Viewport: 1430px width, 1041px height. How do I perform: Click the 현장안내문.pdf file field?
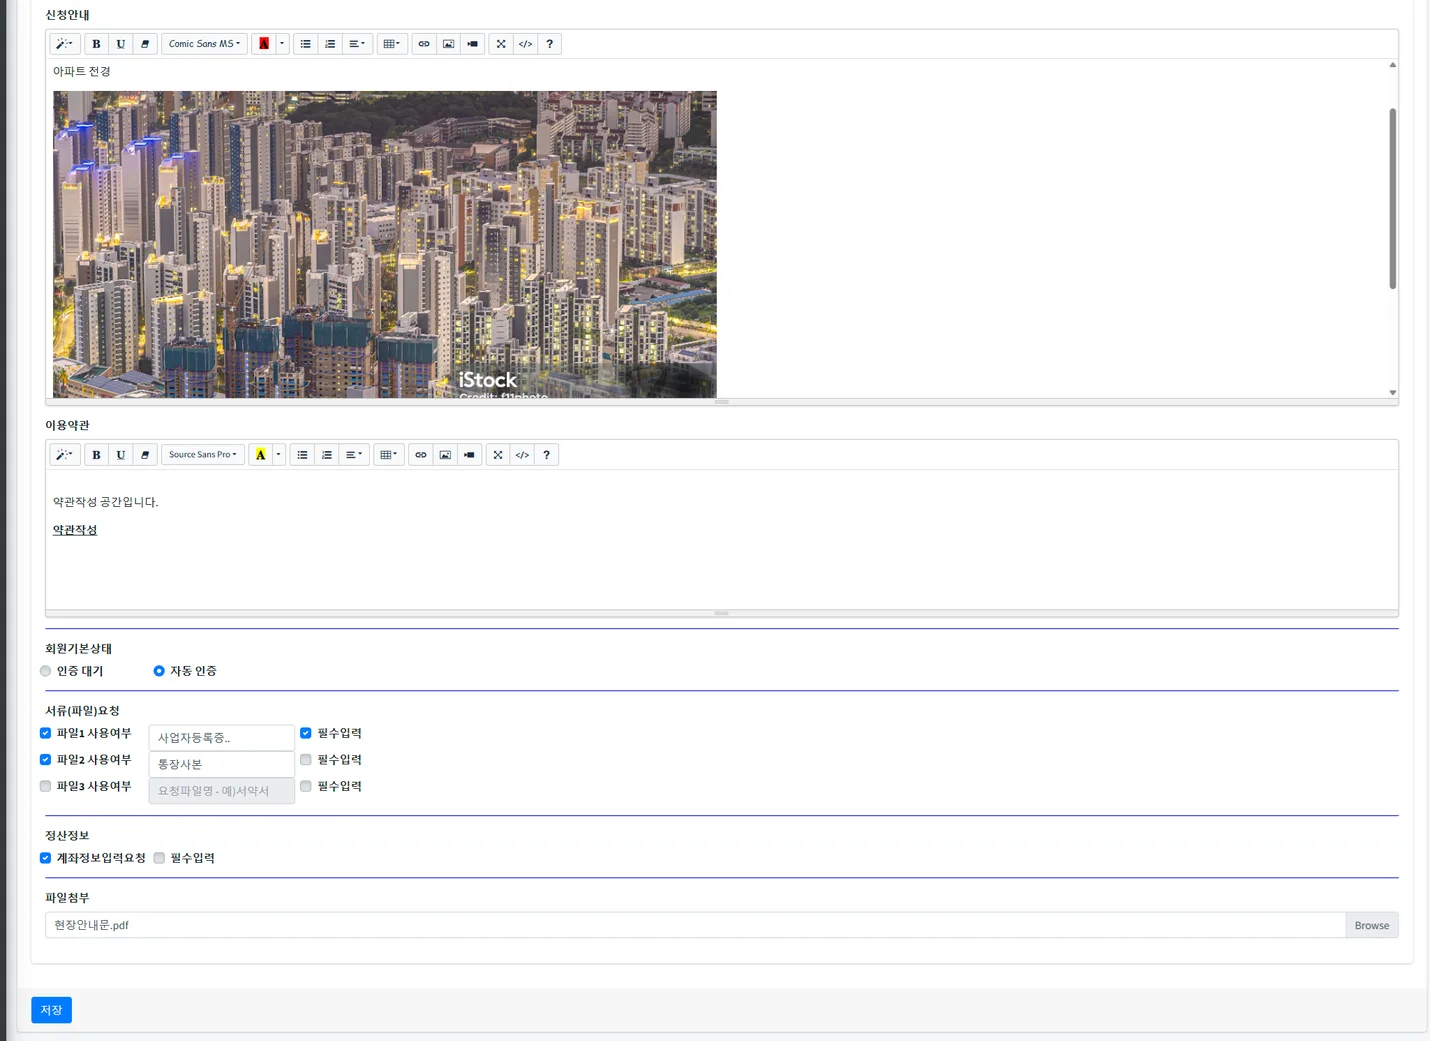[x=695, y=925]
